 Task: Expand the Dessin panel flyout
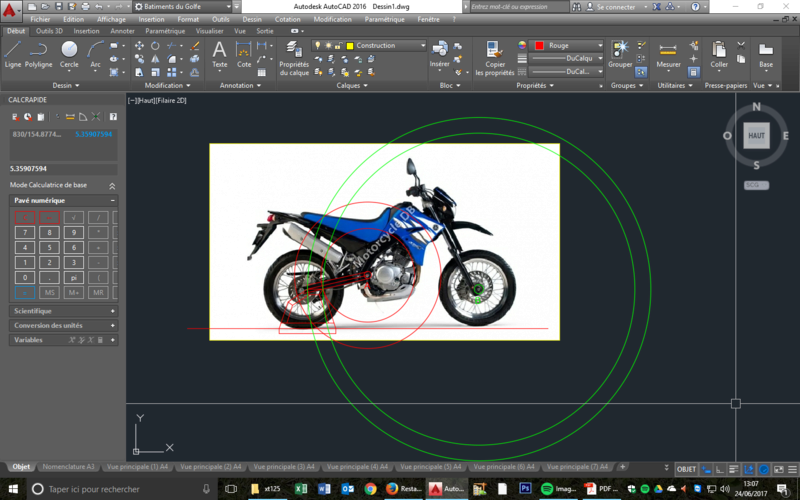66,85
